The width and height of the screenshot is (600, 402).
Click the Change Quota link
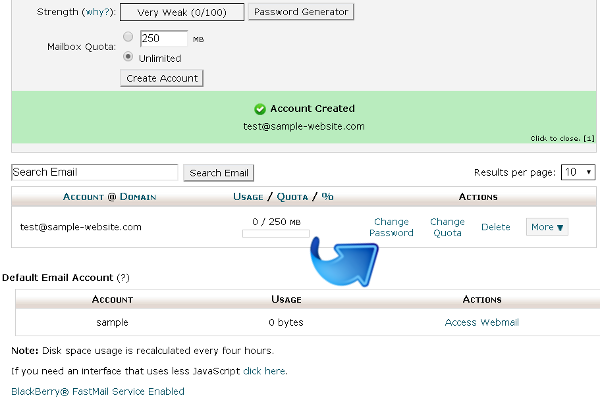tap(447, 227)
